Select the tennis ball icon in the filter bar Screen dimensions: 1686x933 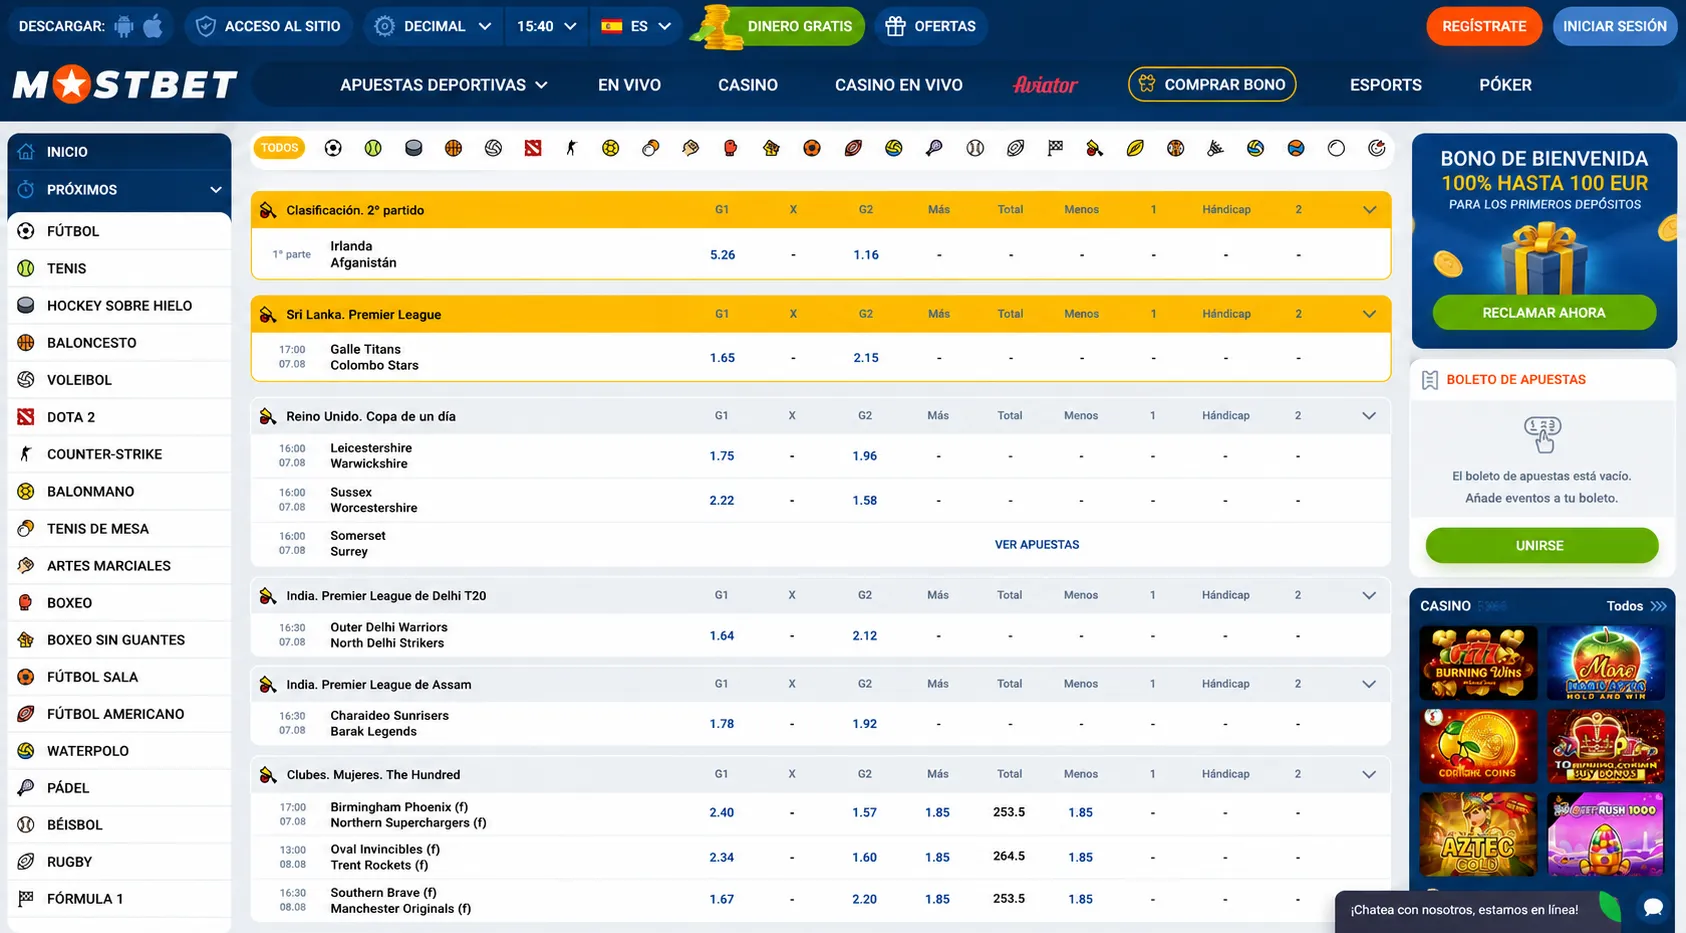pos(373,148)
